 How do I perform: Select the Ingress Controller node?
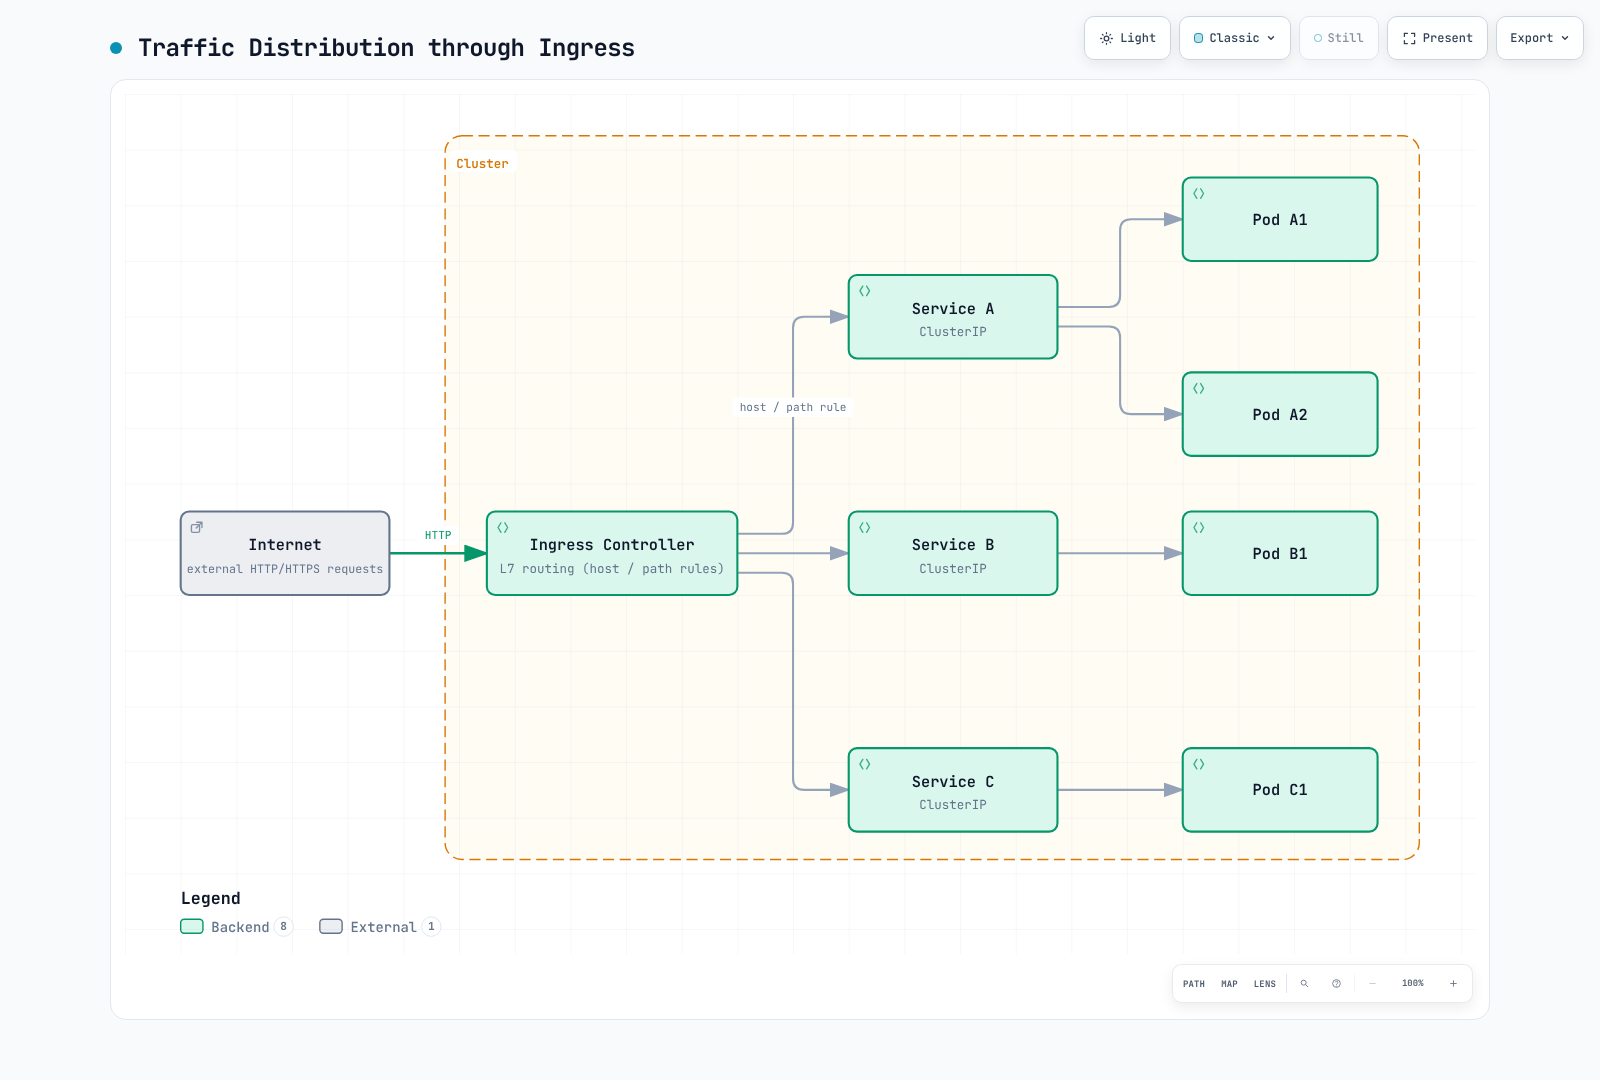[612, 554]
